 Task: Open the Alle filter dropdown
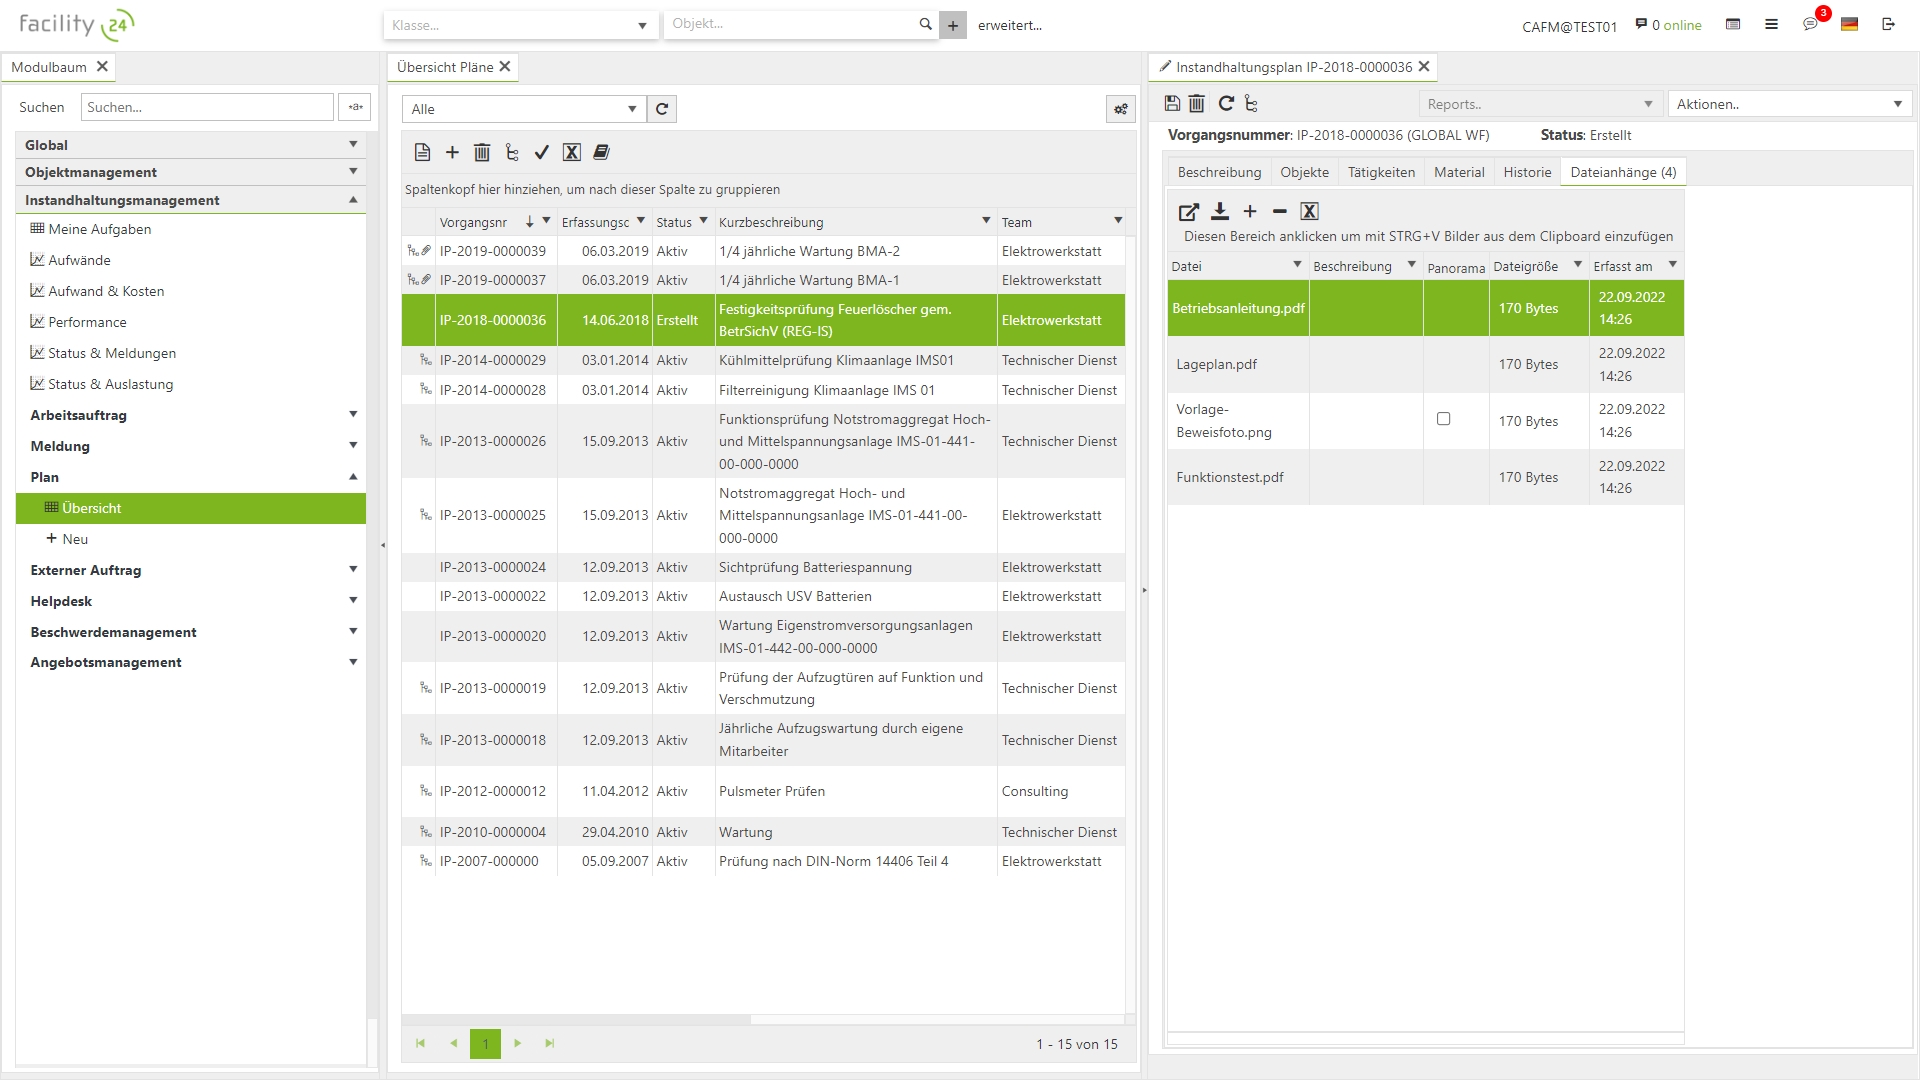click(523, 109)
